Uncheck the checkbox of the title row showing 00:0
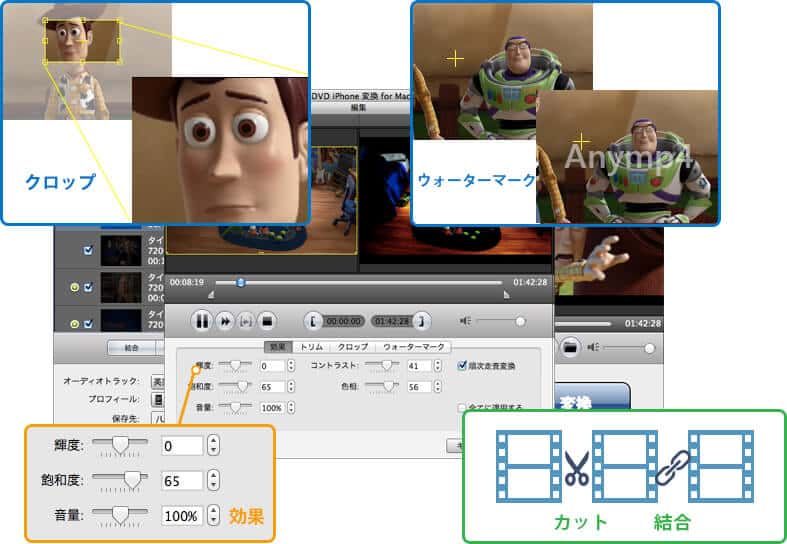Screen dimensions: 787x544 click(88, 288)
